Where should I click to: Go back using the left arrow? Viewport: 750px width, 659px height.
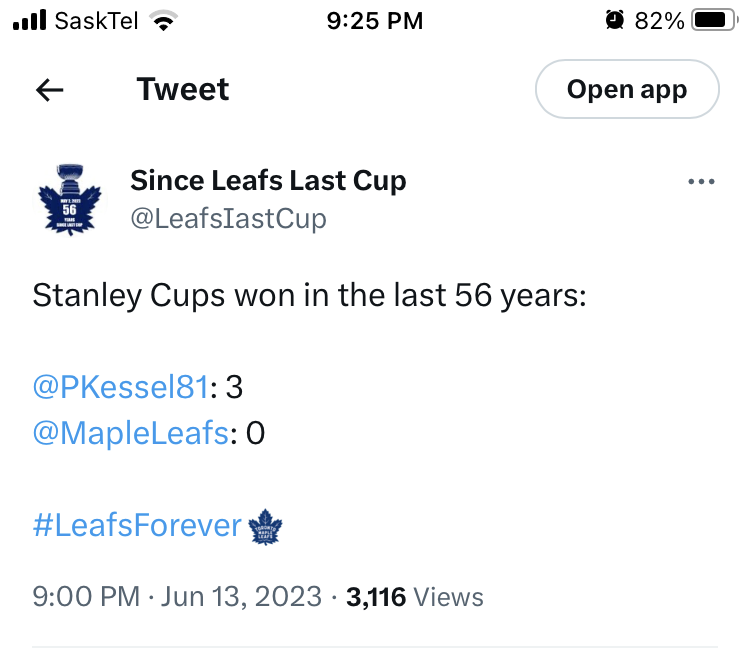pyautogui.click(x=50, y=90)
